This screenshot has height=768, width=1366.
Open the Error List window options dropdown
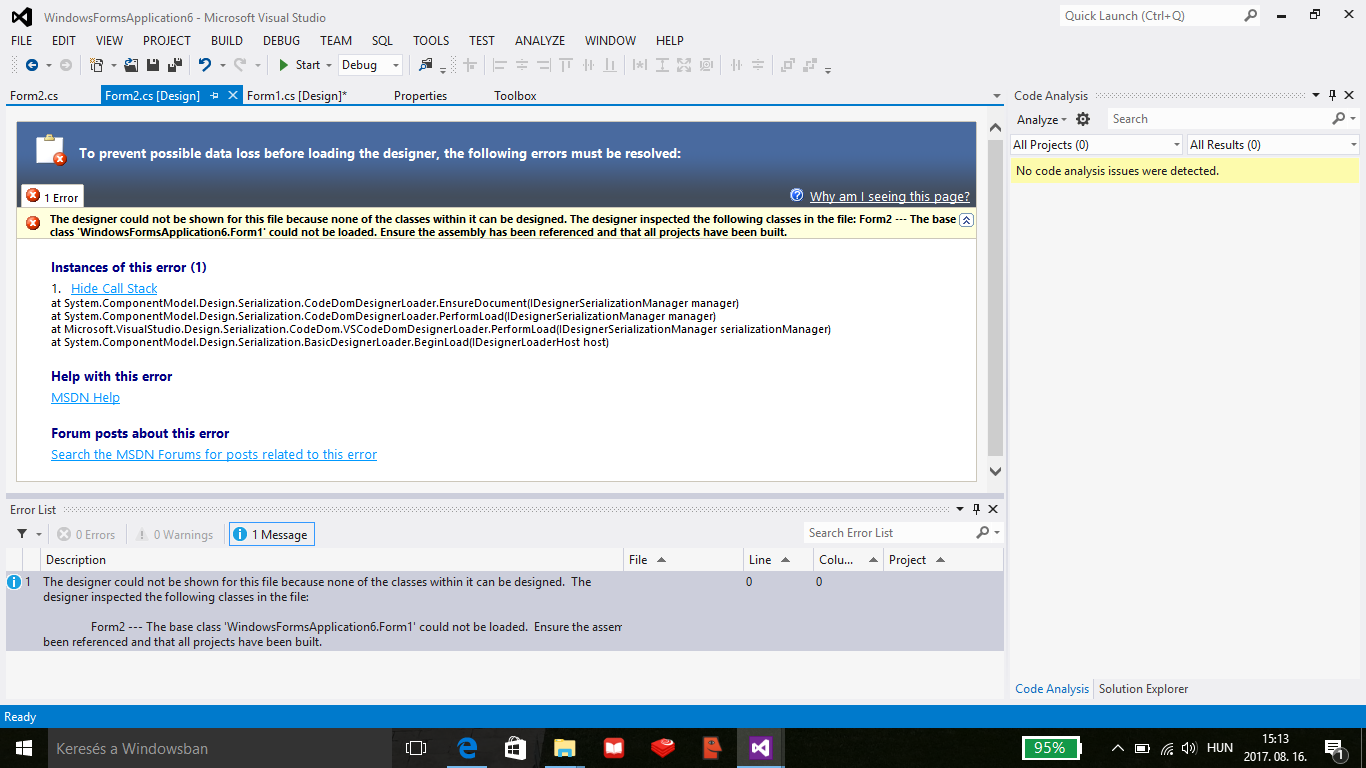[x=961, y=510]
